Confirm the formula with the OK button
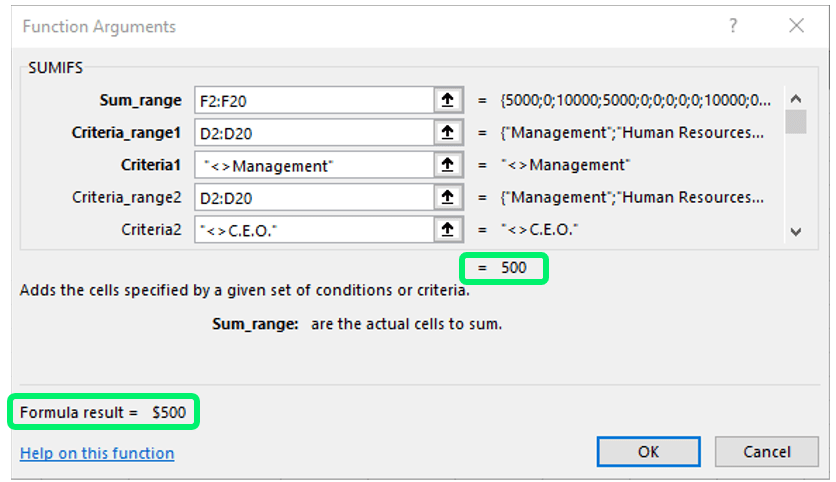 (648, 452)
